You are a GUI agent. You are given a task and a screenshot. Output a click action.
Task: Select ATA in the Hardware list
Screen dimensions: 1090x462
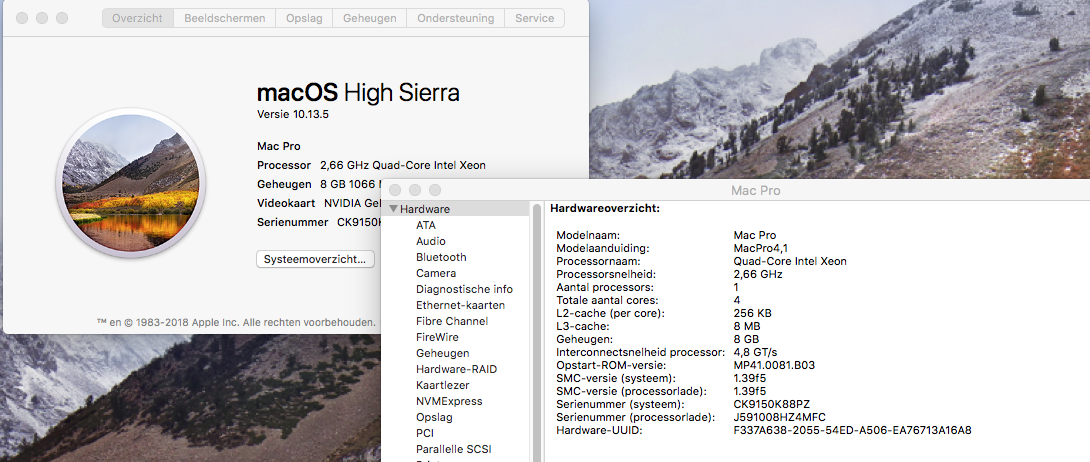coord(425,225)
